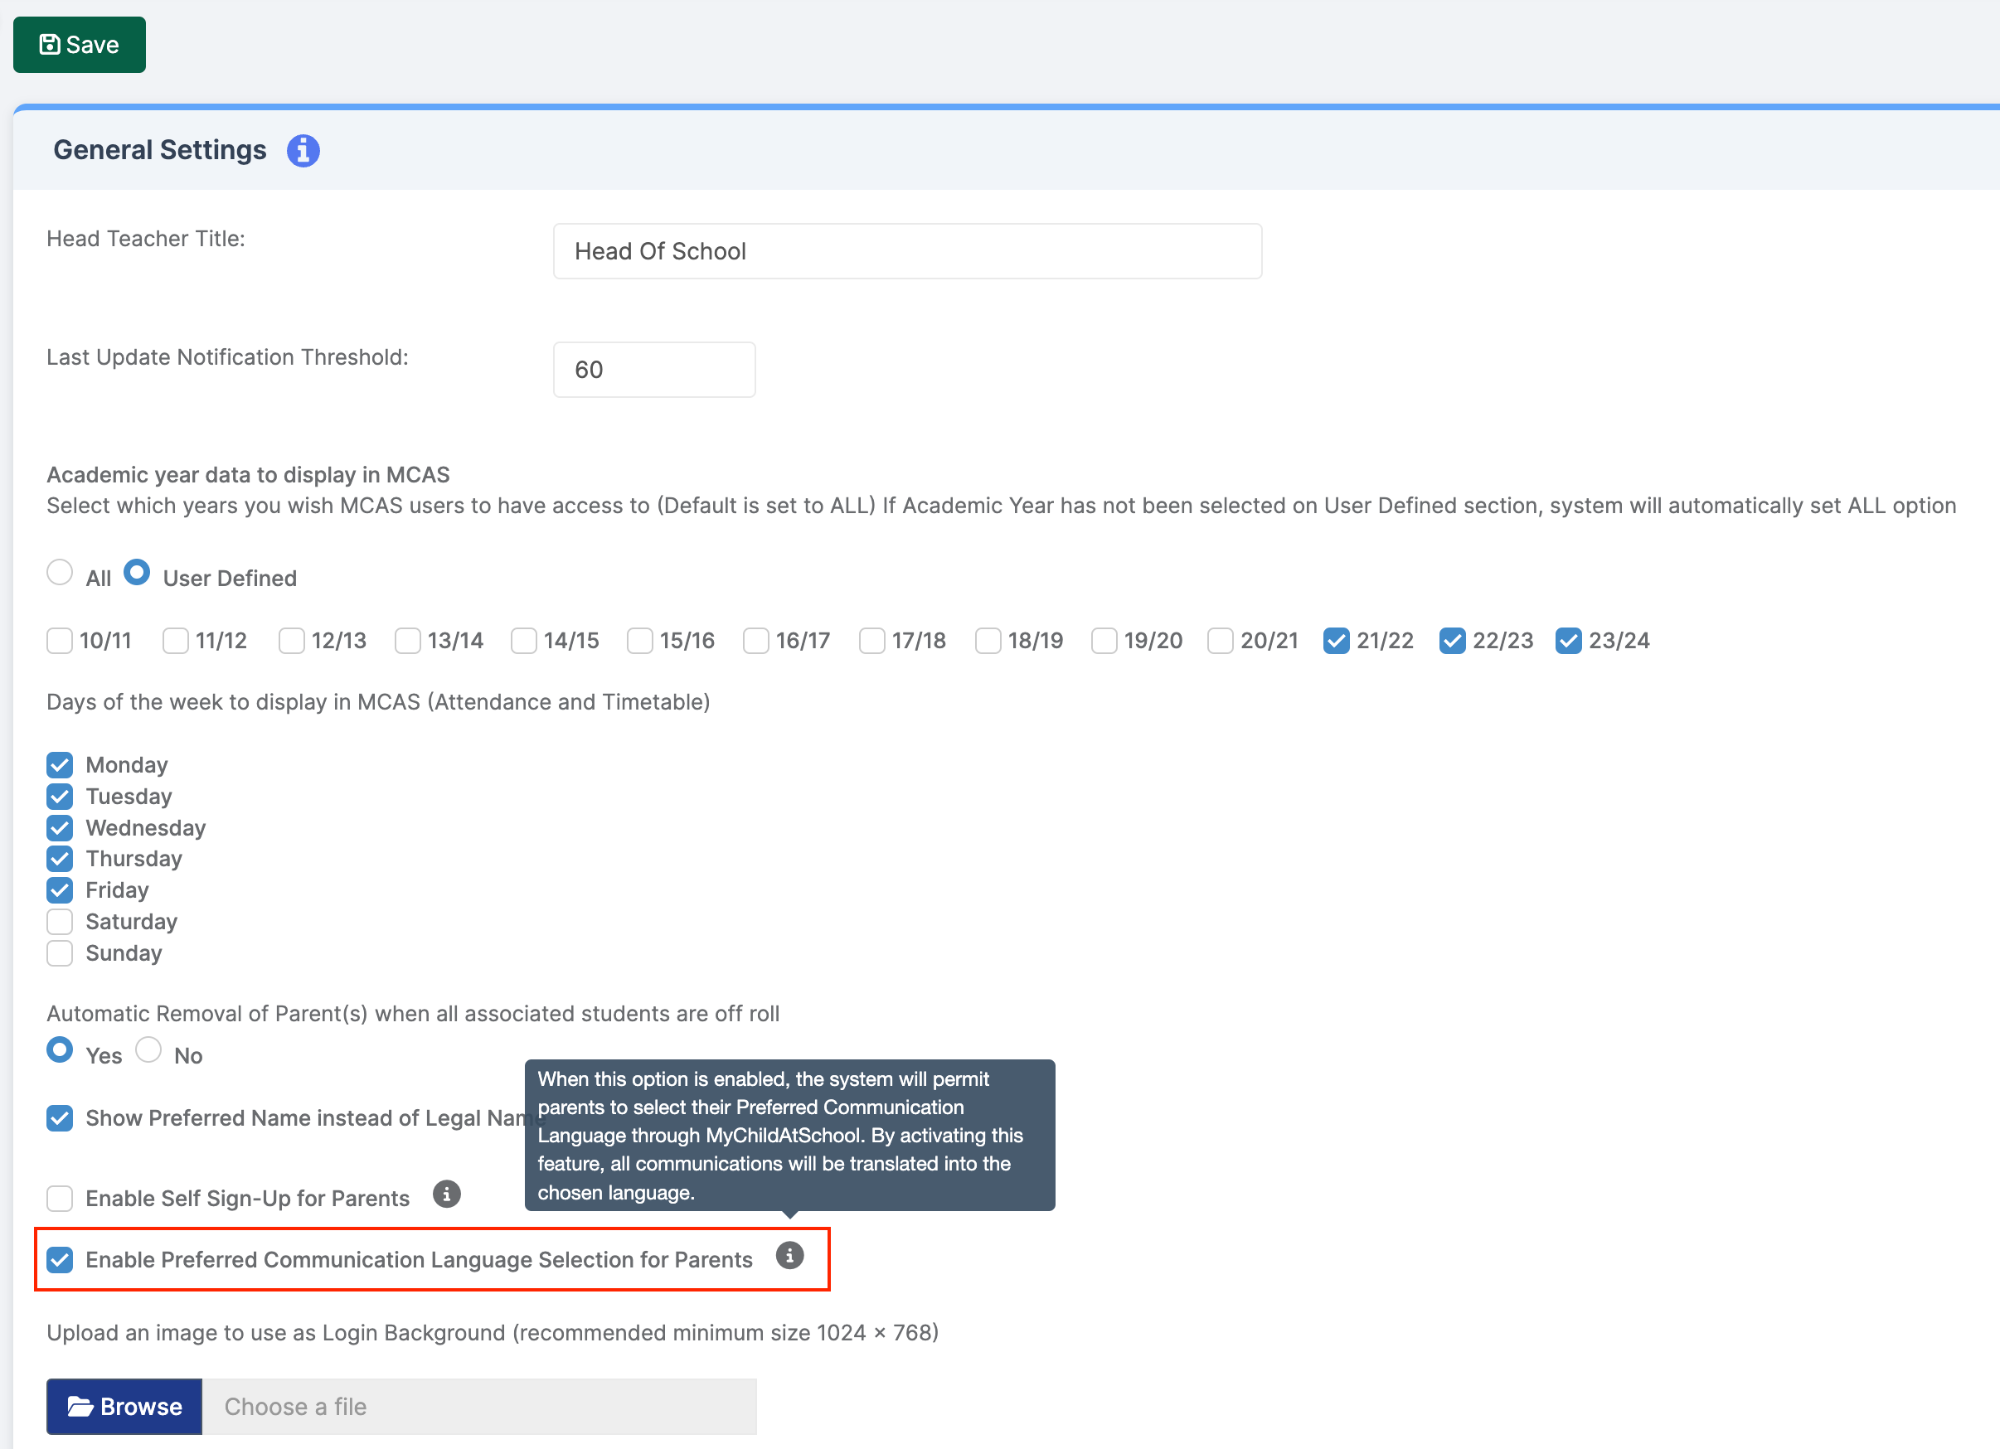
Task: Check the 20/21 academic year box
Action: point(1220,641)
